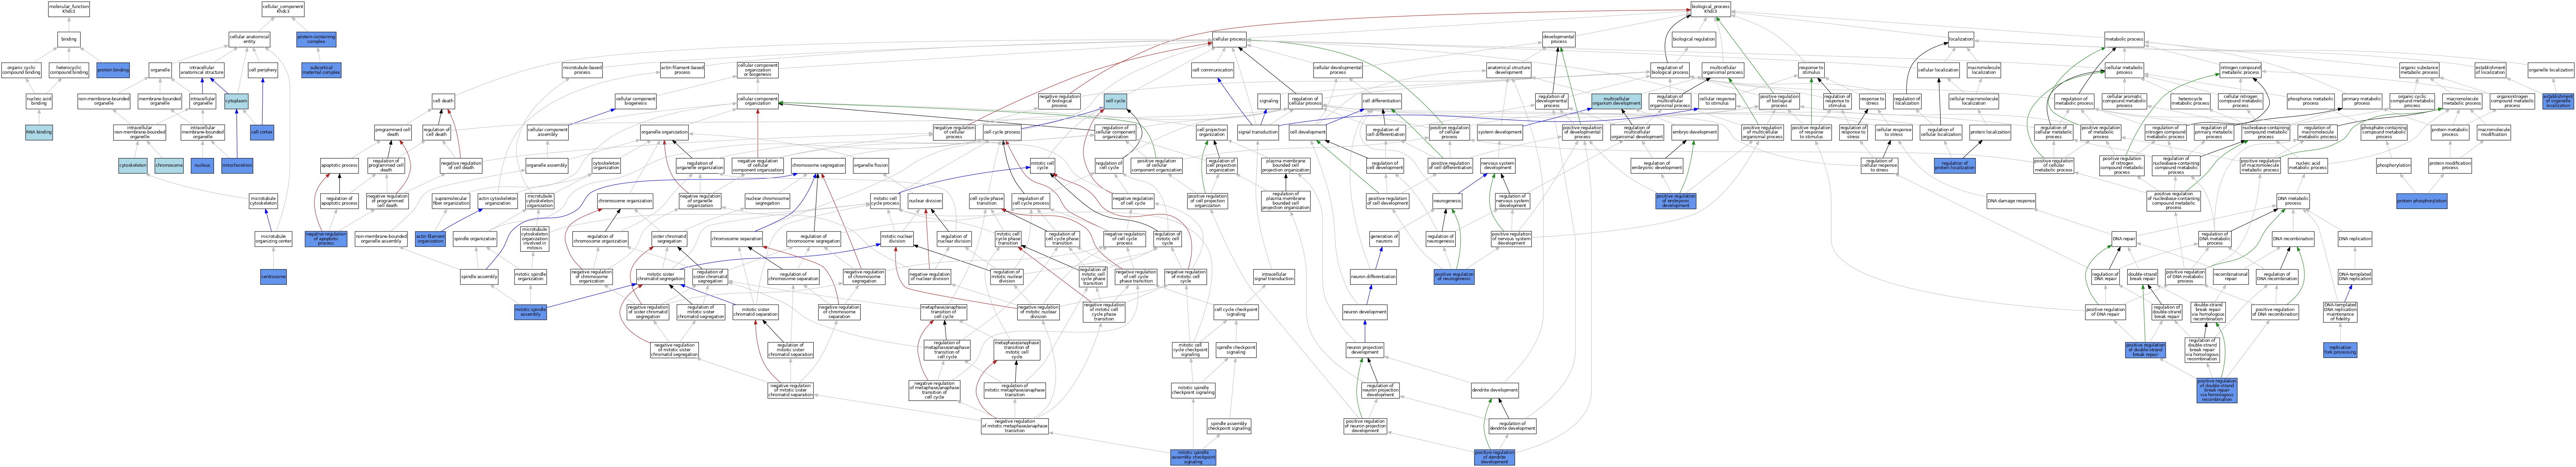Select the 'protein-containing complex' node
Image resolution: width=2576 pixels, height=467 pixels.
point(316,39)
